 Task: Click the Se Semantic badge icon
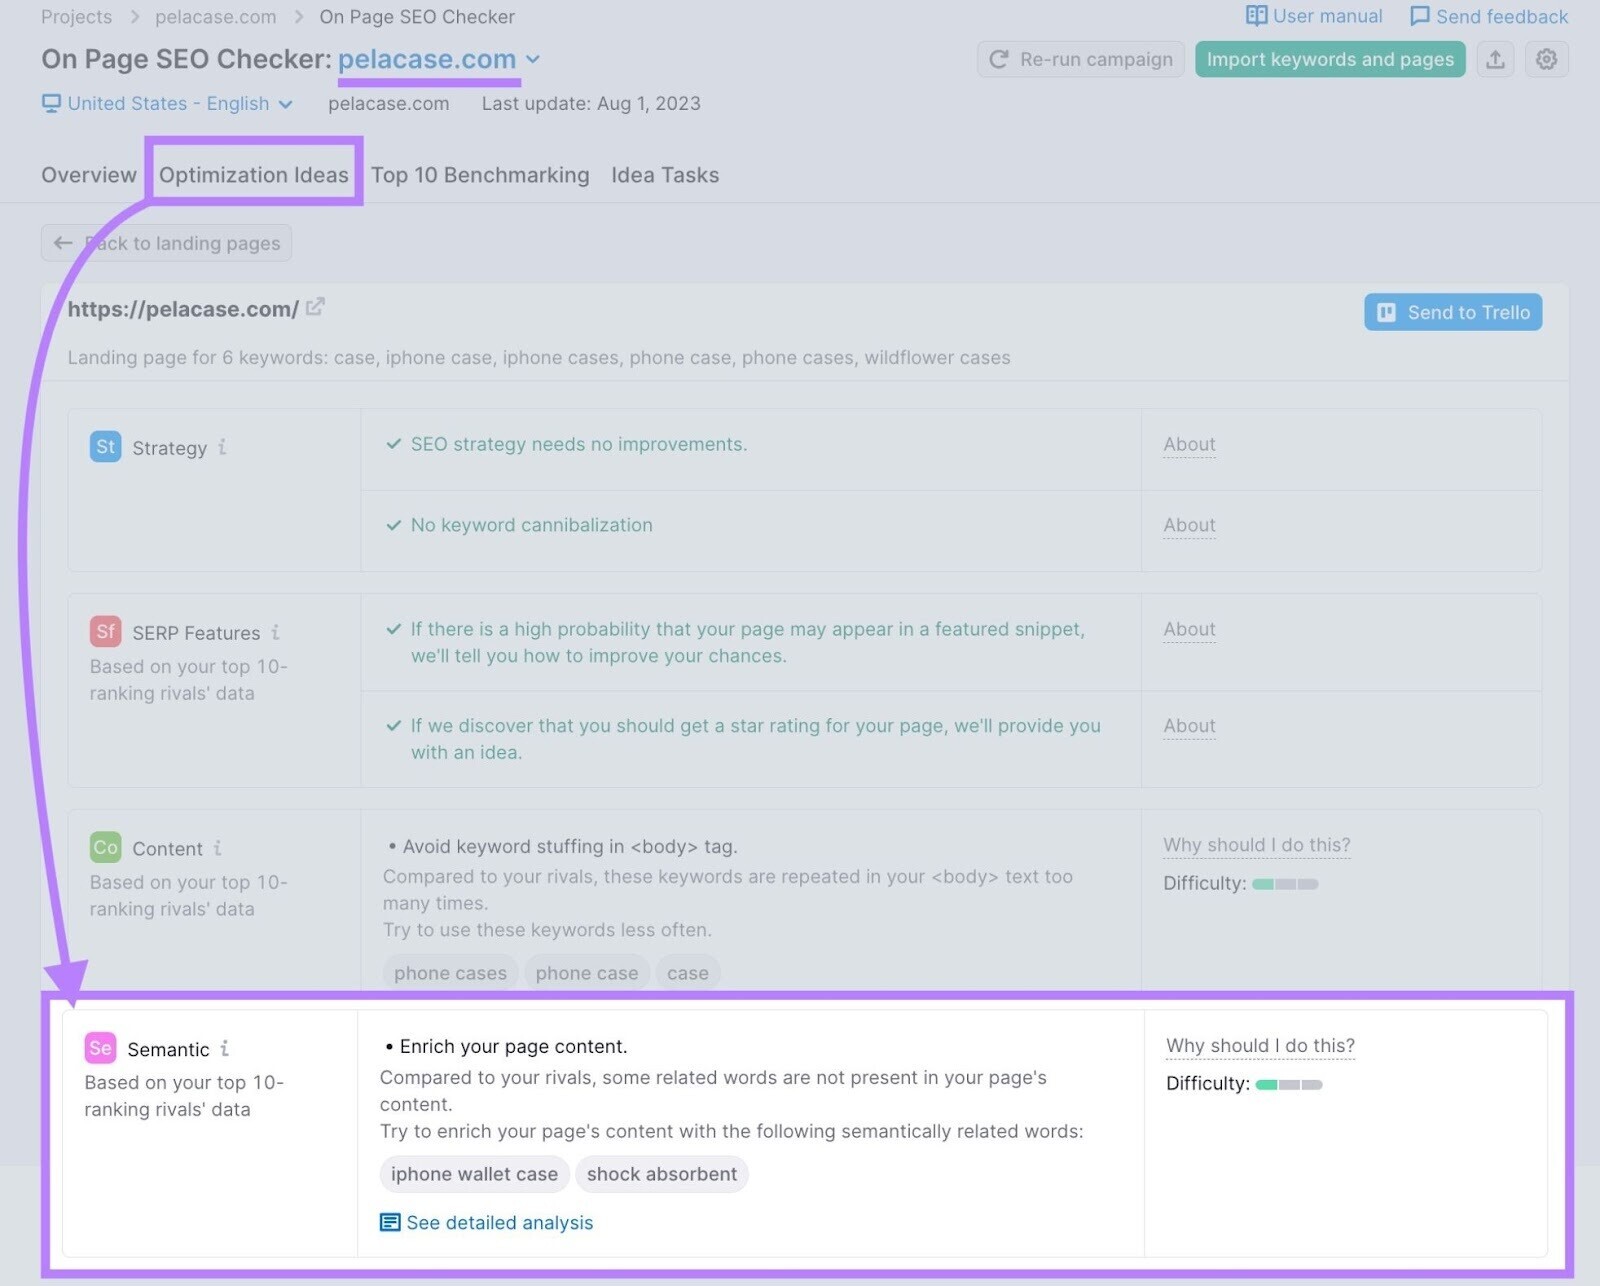(100, 1048)
